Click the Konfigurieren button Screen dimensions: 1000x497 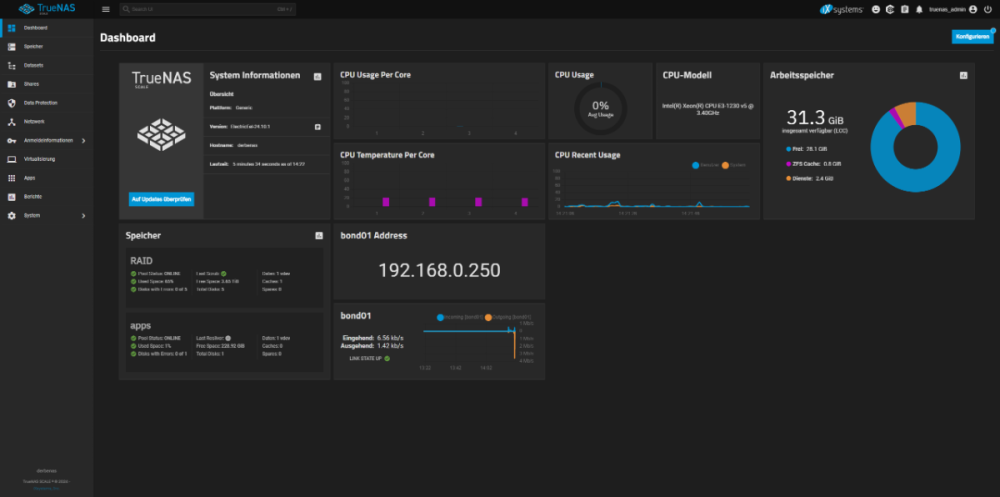pos(972,36)
